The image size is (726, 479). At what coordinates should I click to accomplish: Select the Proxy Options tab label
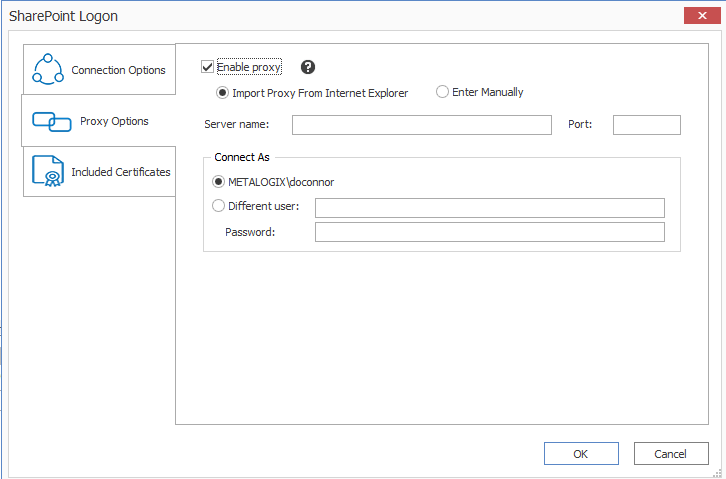coord(114,121)
